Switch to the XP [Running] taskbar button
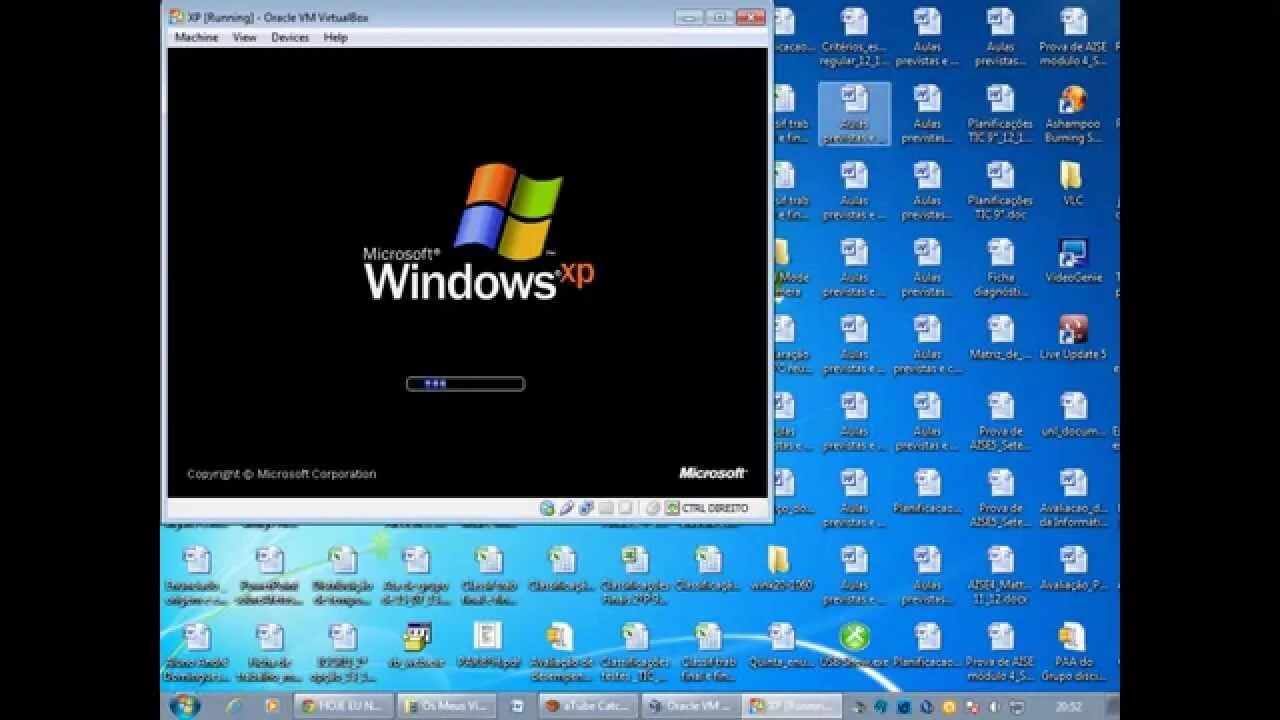The height and width of the screenshot is (720, 1280). coord(793,706)
